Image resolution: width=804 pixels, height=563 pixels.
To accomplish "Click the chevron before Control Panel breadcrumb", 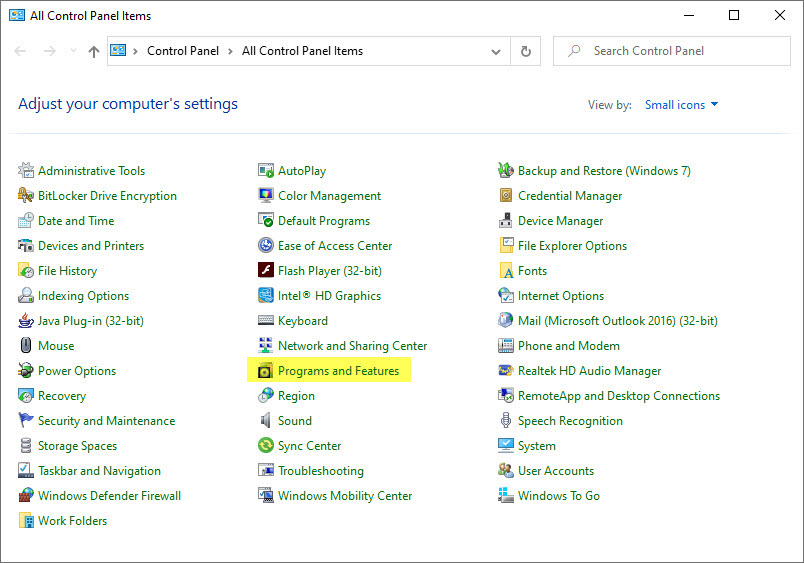I will pyautogui.click(x=135, y=51).
